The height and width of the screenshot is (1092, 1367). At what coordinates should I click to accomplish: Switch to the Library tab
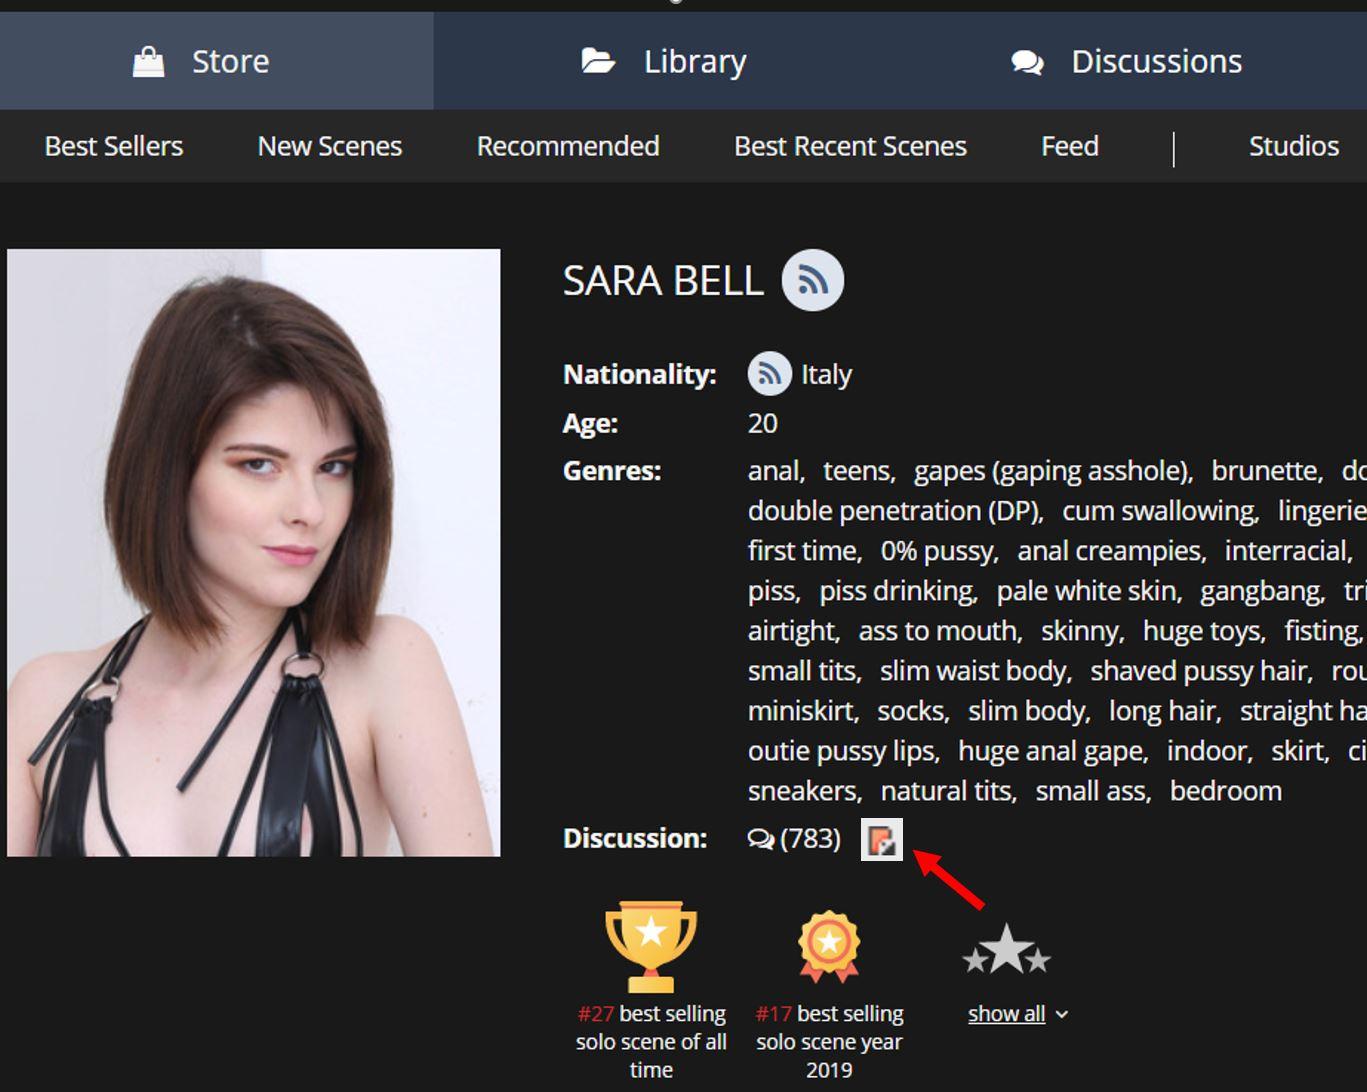coord(694,62)
